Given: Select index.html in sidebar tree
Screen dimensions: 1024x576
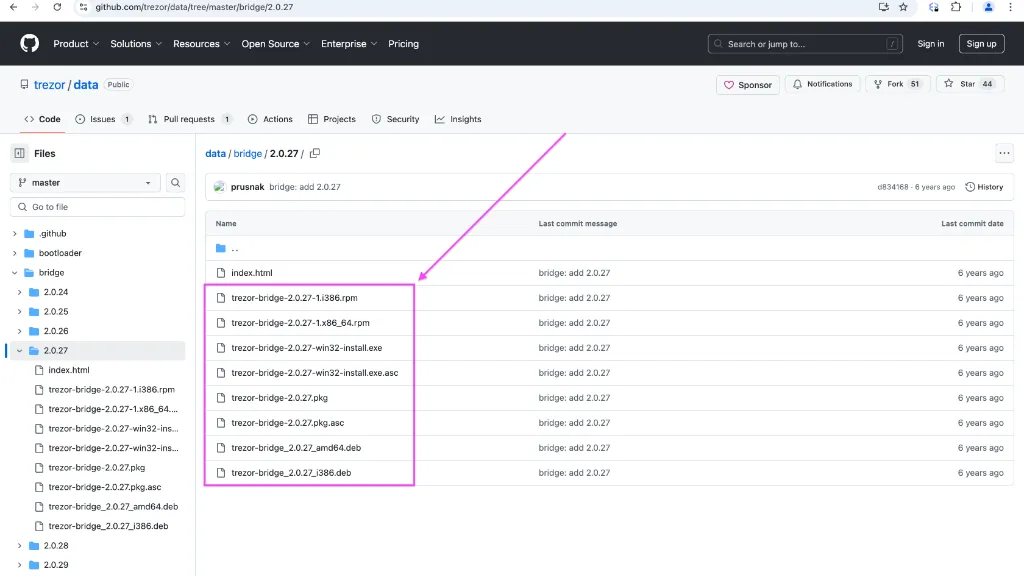Looking at the screenshot, I should click(69, 370).
